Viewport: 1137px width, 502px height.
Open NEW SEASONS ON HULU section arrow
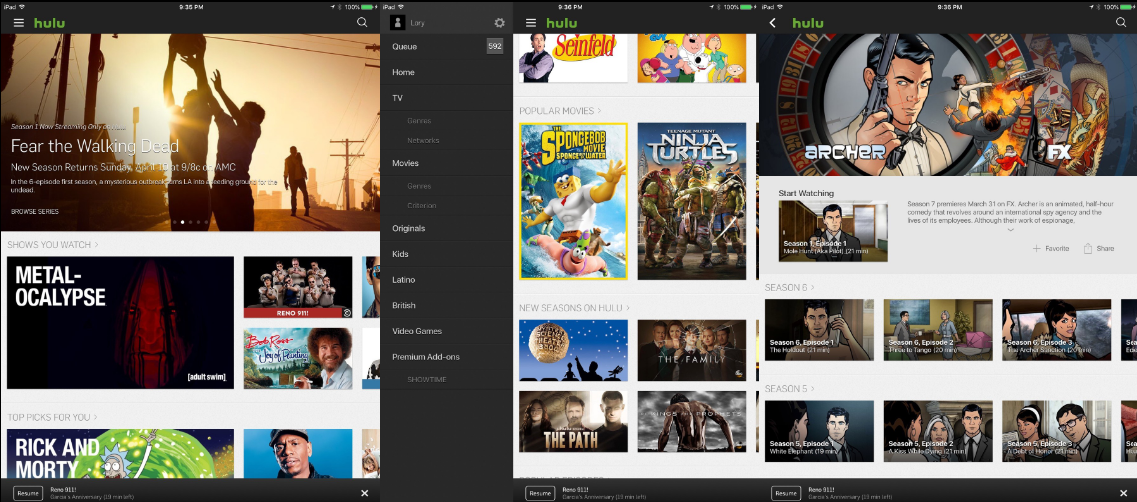point(627,308)
